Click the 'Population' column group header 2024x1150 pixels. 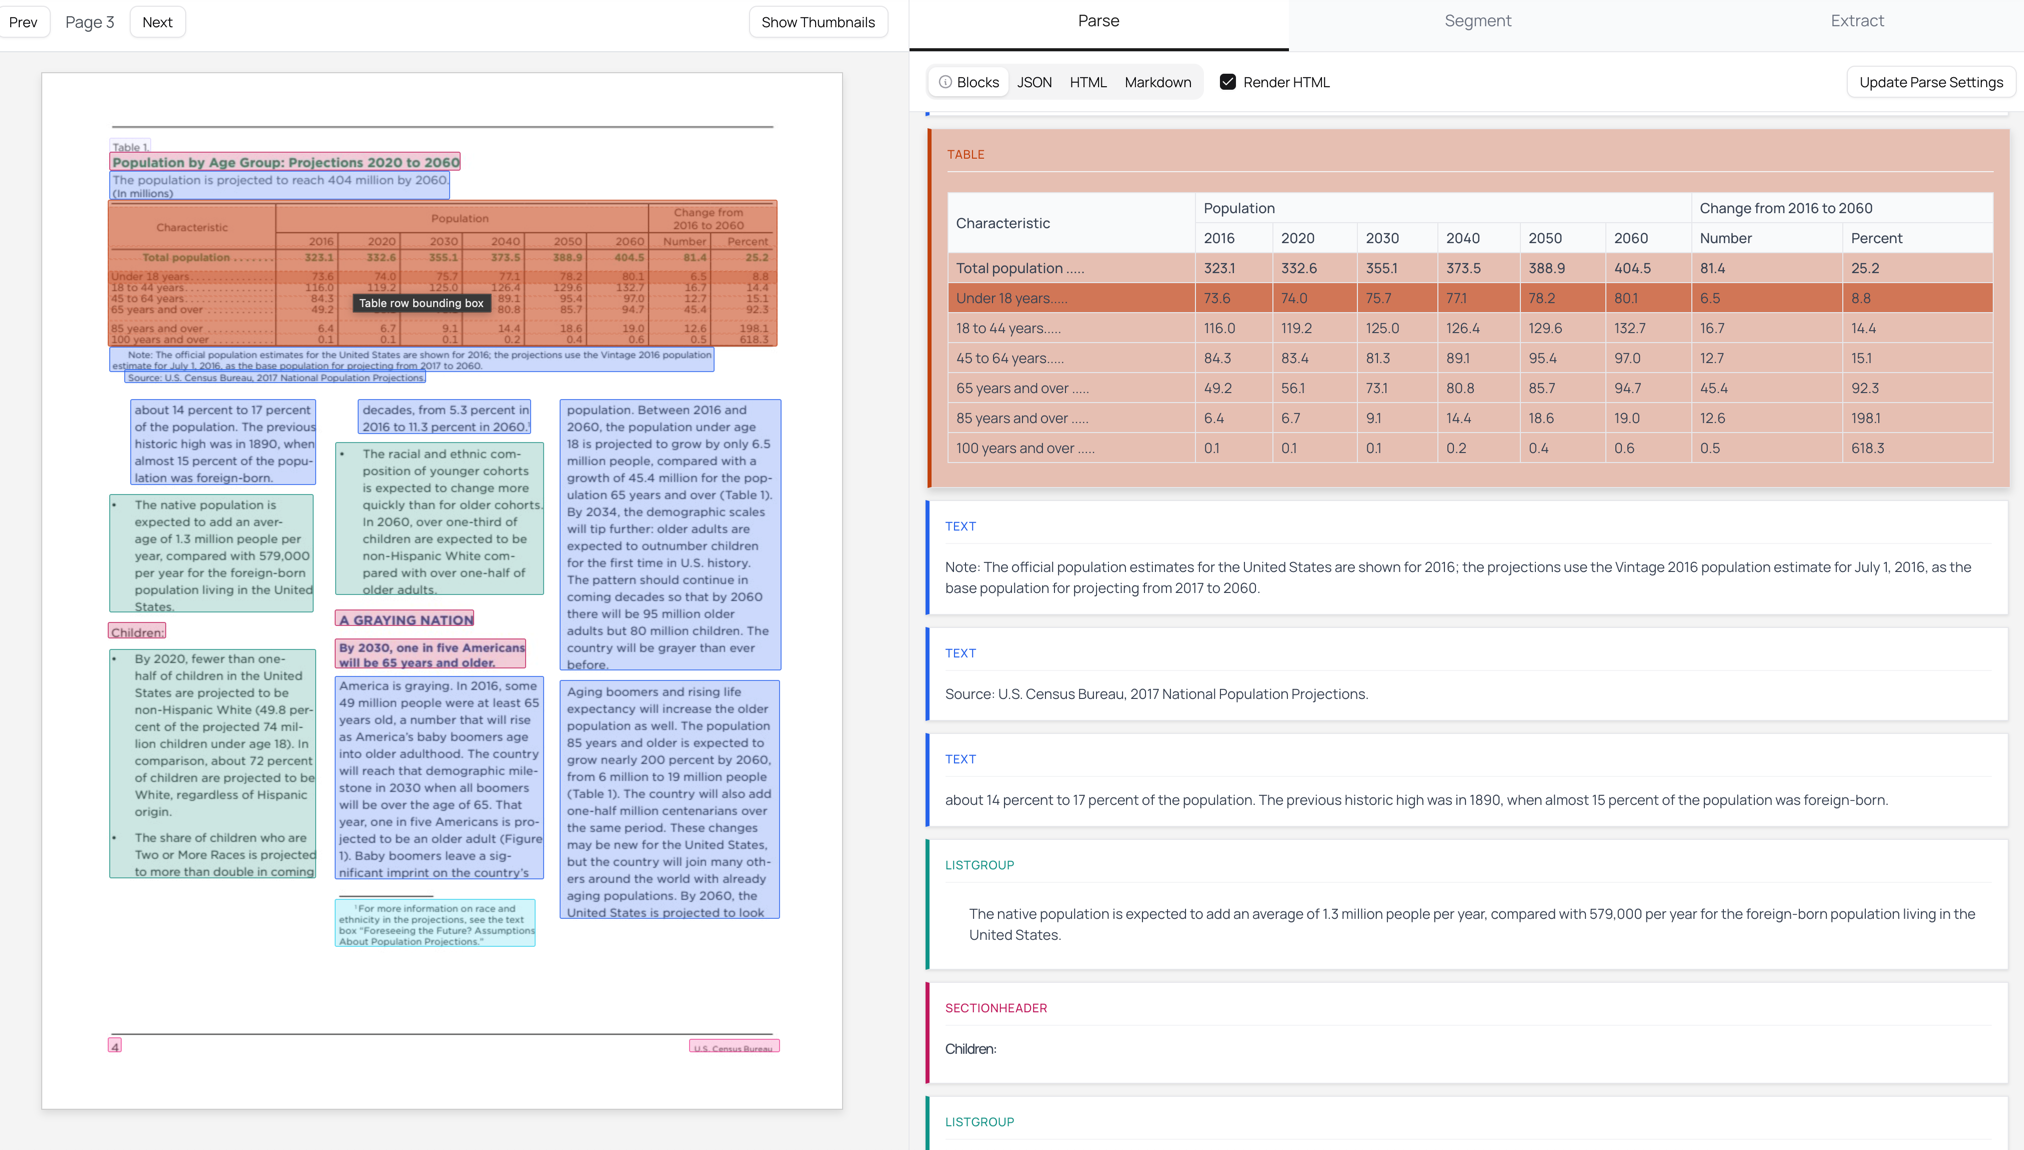pyautogui.click(x=1443, y=208)
